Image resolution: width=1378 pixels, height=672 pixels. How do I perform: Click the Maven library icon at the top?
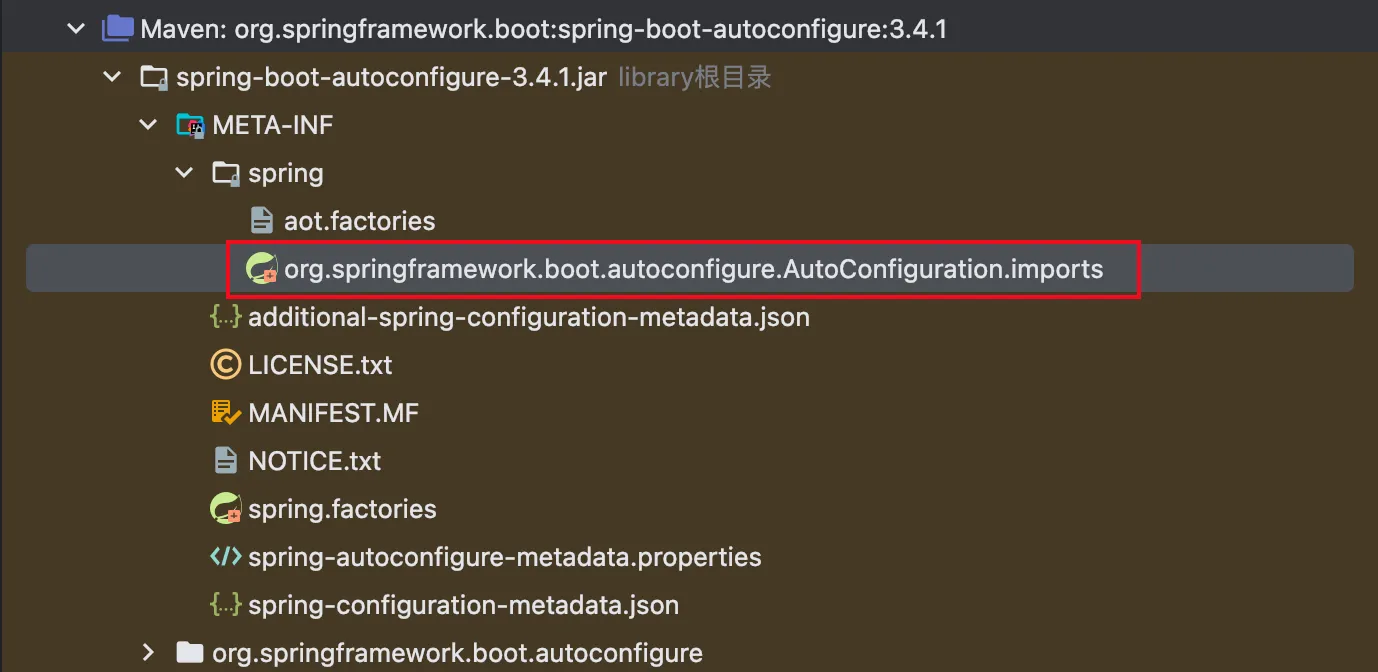(x=117, y=28)
